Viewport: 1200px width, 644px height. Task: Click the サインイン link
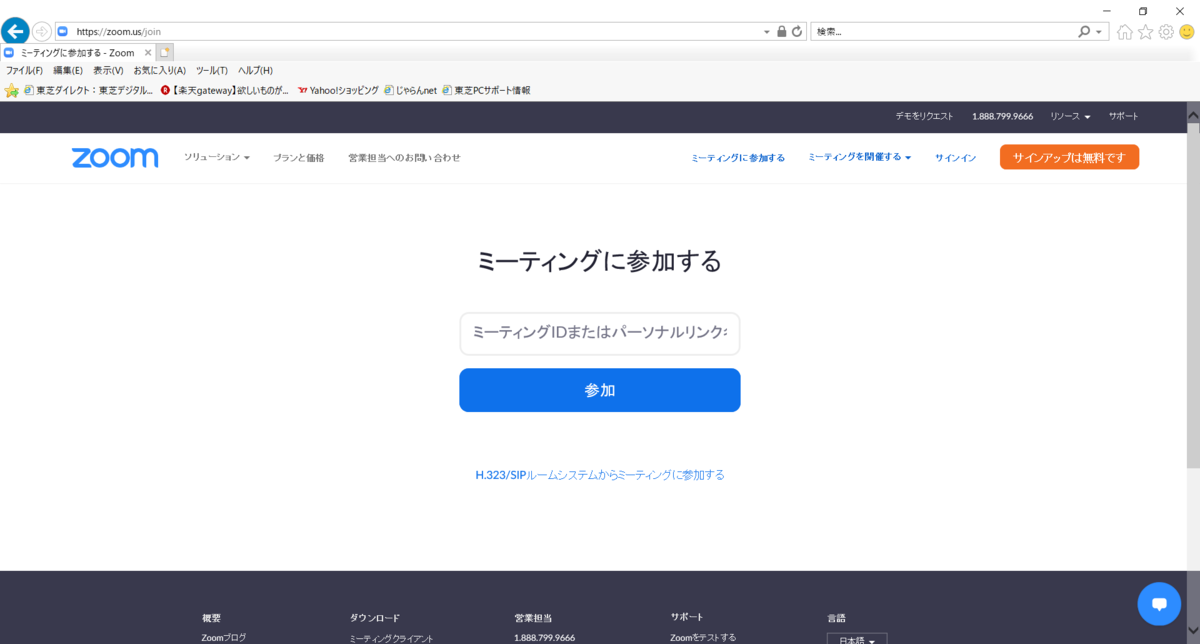click(x=955, y=158)
